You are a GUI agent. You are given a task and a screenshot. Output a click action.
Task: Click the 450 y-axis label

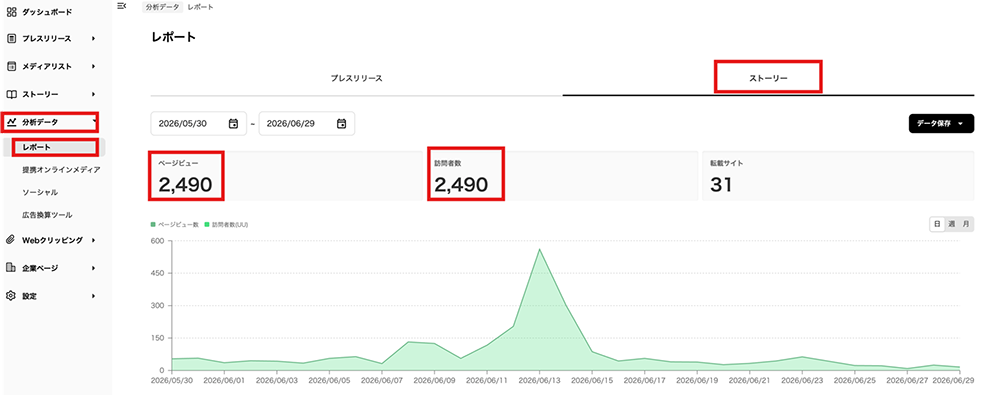[x=158, y=273]
